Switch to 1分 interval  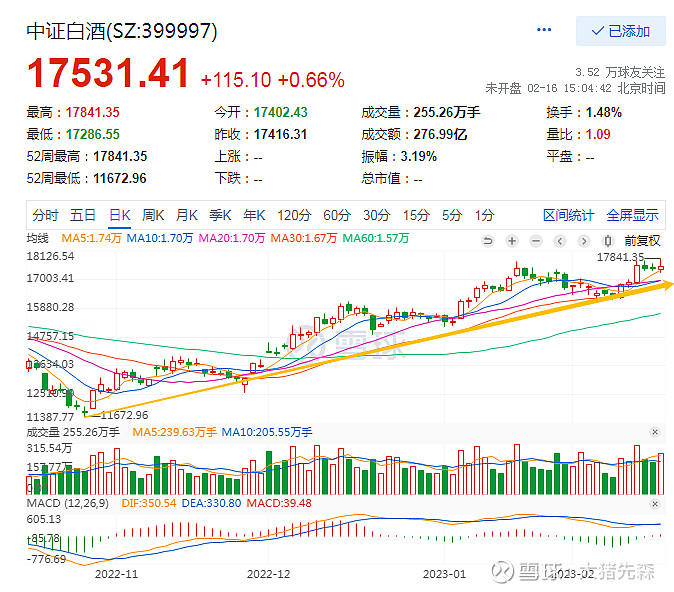[x=484, y=215]
